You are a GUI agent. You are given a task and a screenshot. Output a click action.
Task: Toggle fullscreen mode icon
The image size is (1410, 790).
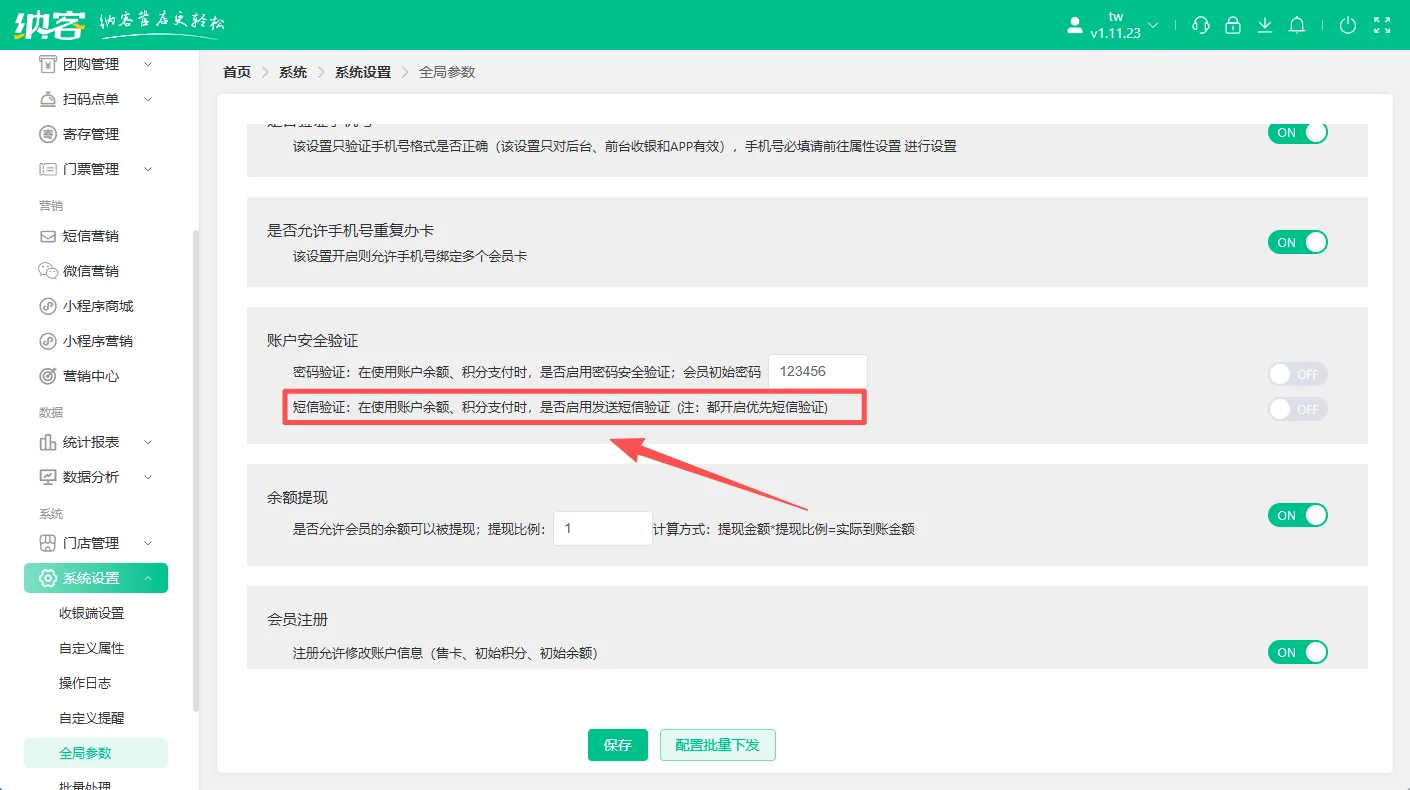pos(1382,25)
